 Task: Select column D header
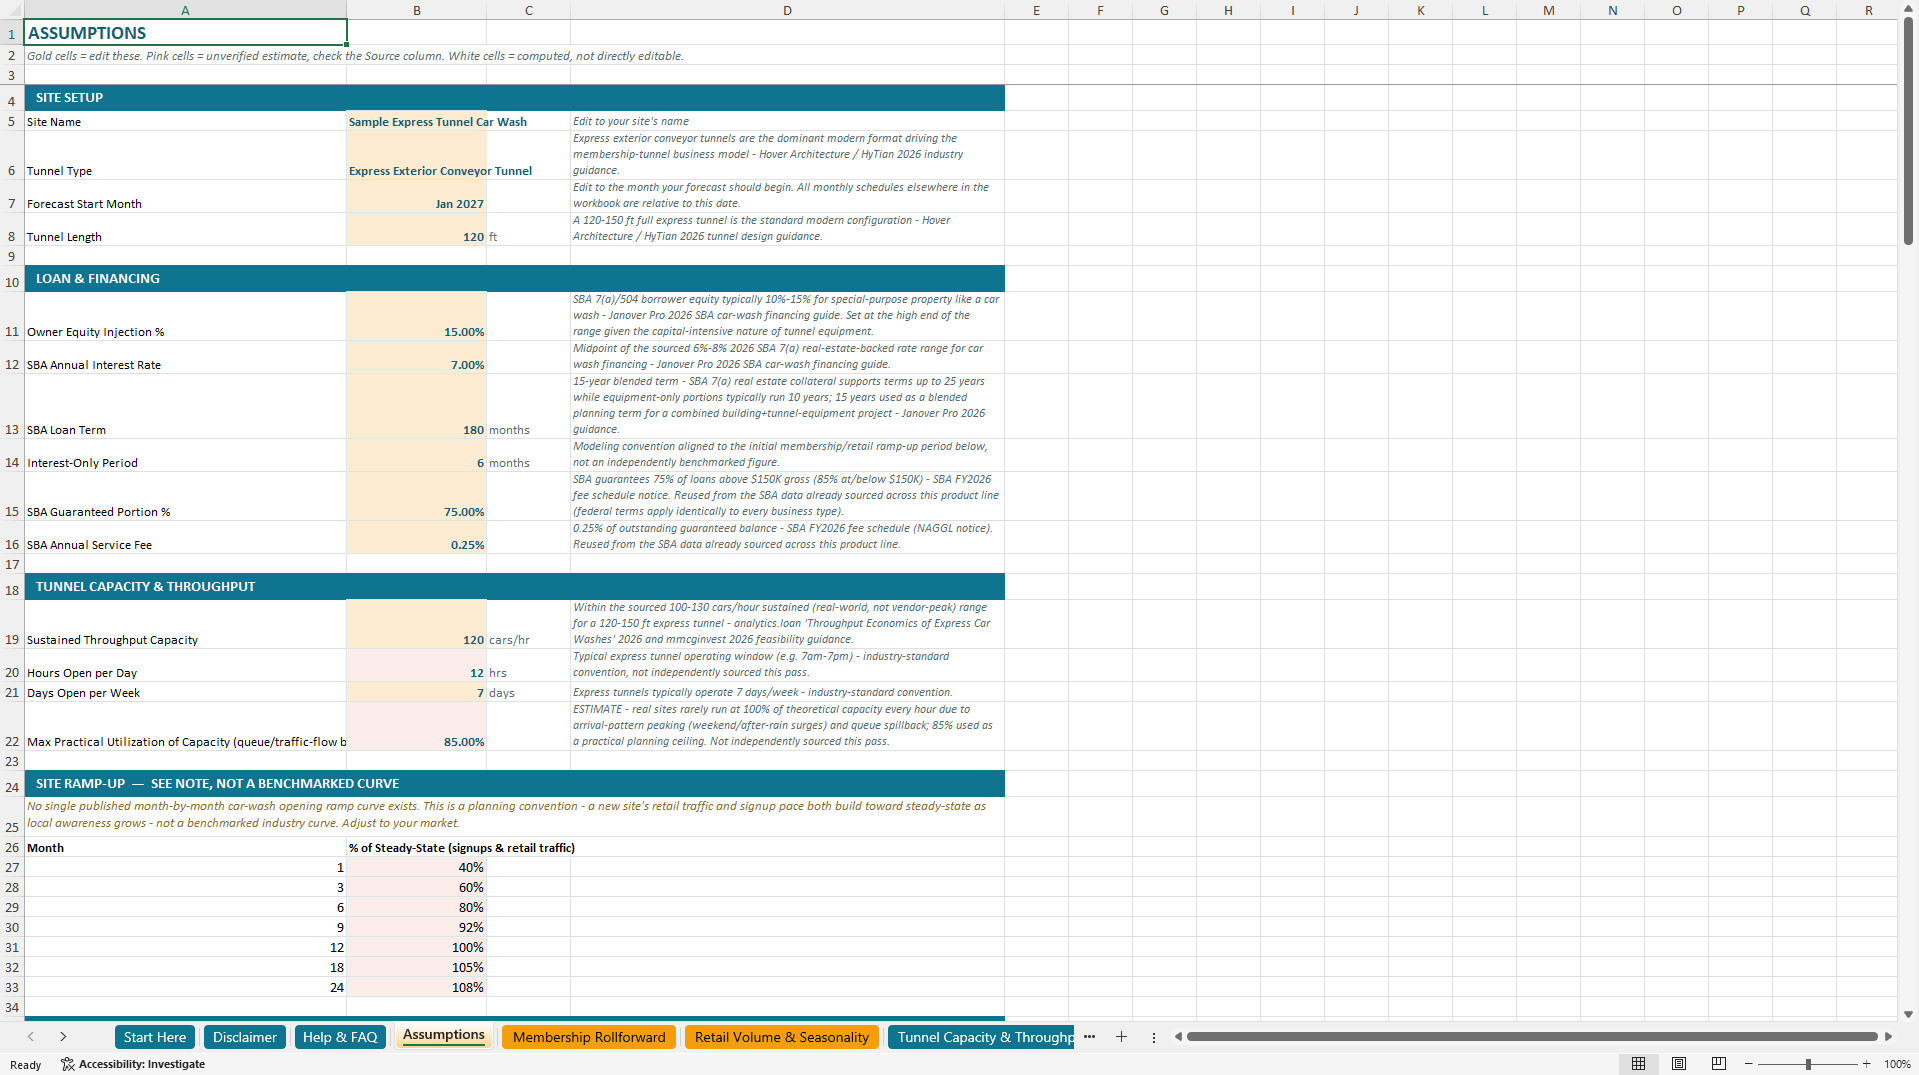[787, 10]
